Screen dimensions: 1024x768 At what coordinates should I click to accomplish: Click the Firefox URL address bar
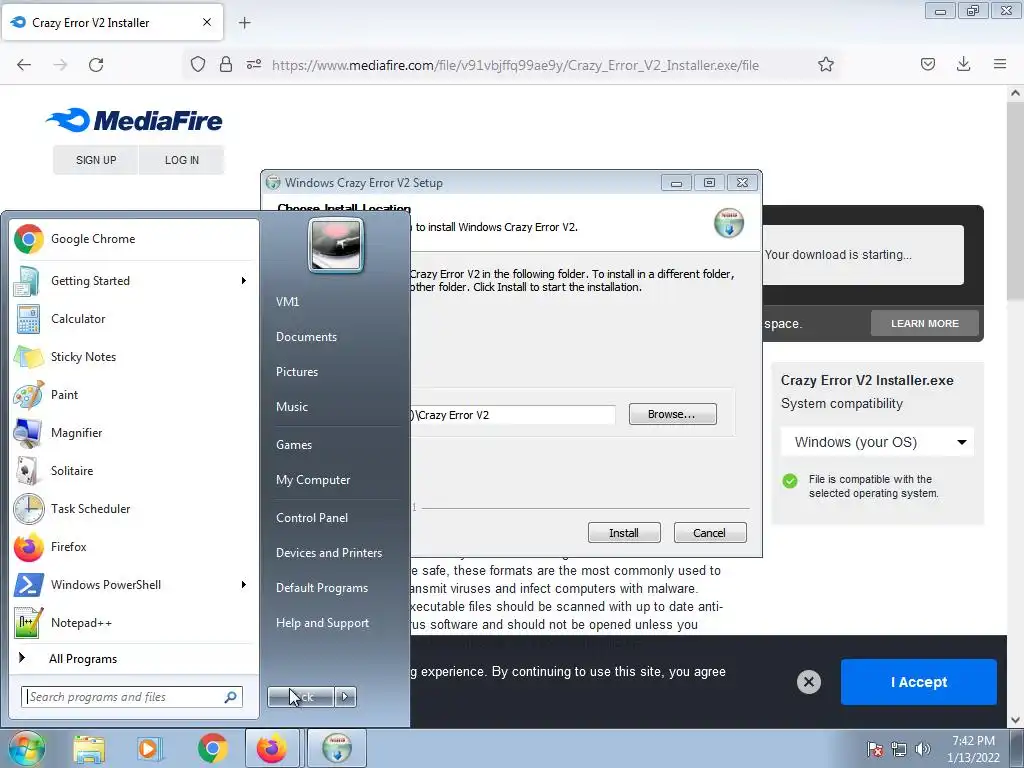[515, 65]
